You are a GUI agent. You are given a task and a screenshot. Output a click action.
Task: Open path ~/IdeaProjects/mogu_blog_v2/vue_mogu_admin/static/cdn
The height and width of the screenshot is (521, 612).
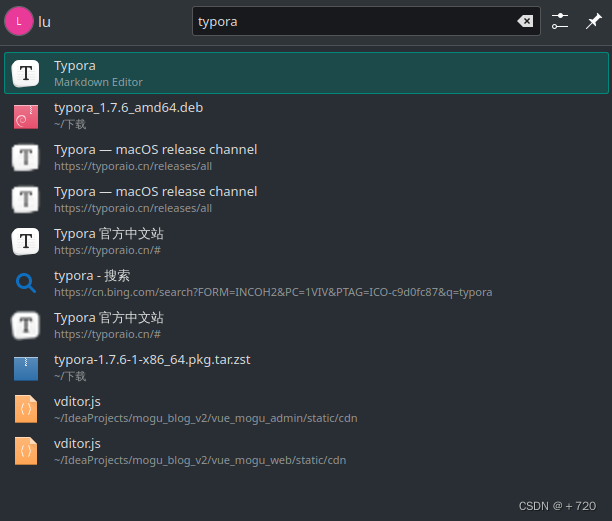click(206, 418)
